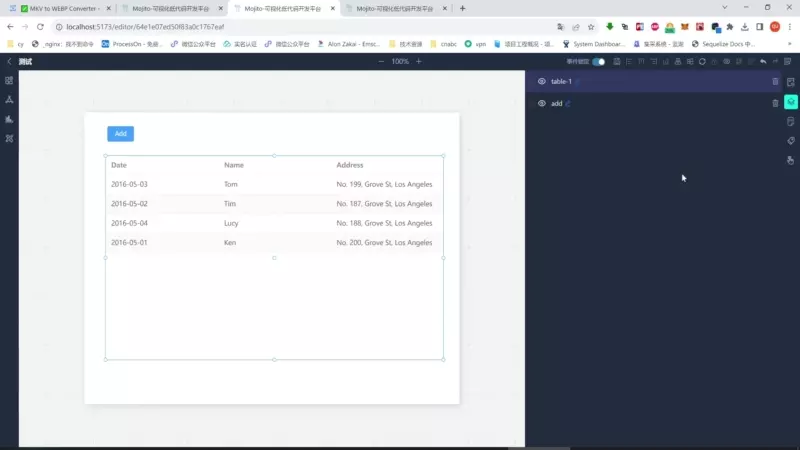
Task: Hide the table-1 layer using its eye icon
Action: [541, 82]
